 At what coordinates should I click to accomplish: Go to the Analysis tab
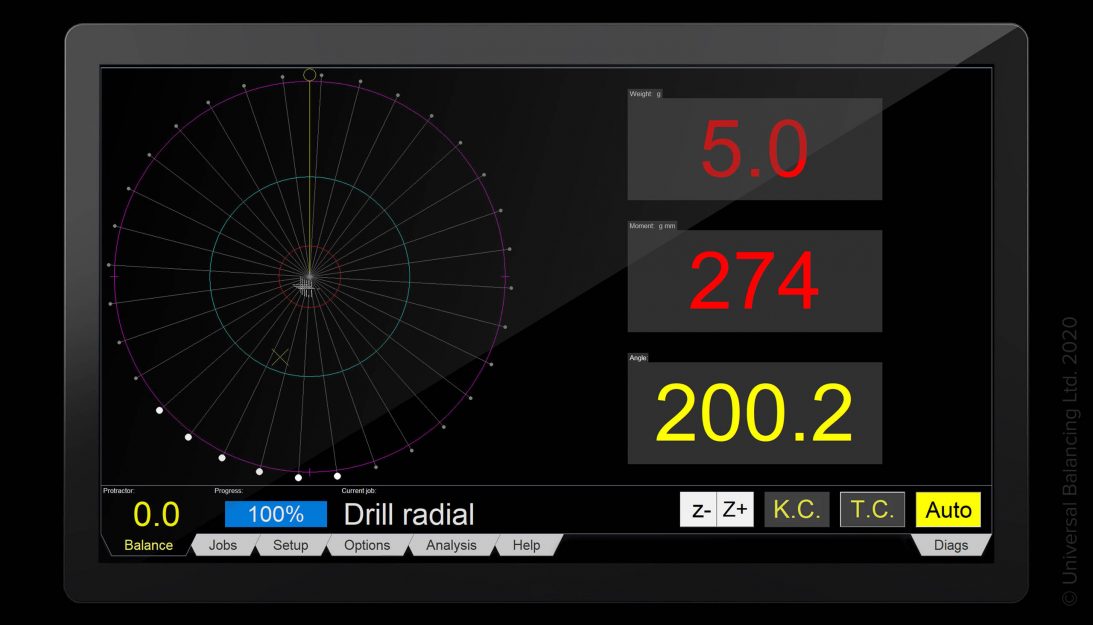[x=451, y=545]
